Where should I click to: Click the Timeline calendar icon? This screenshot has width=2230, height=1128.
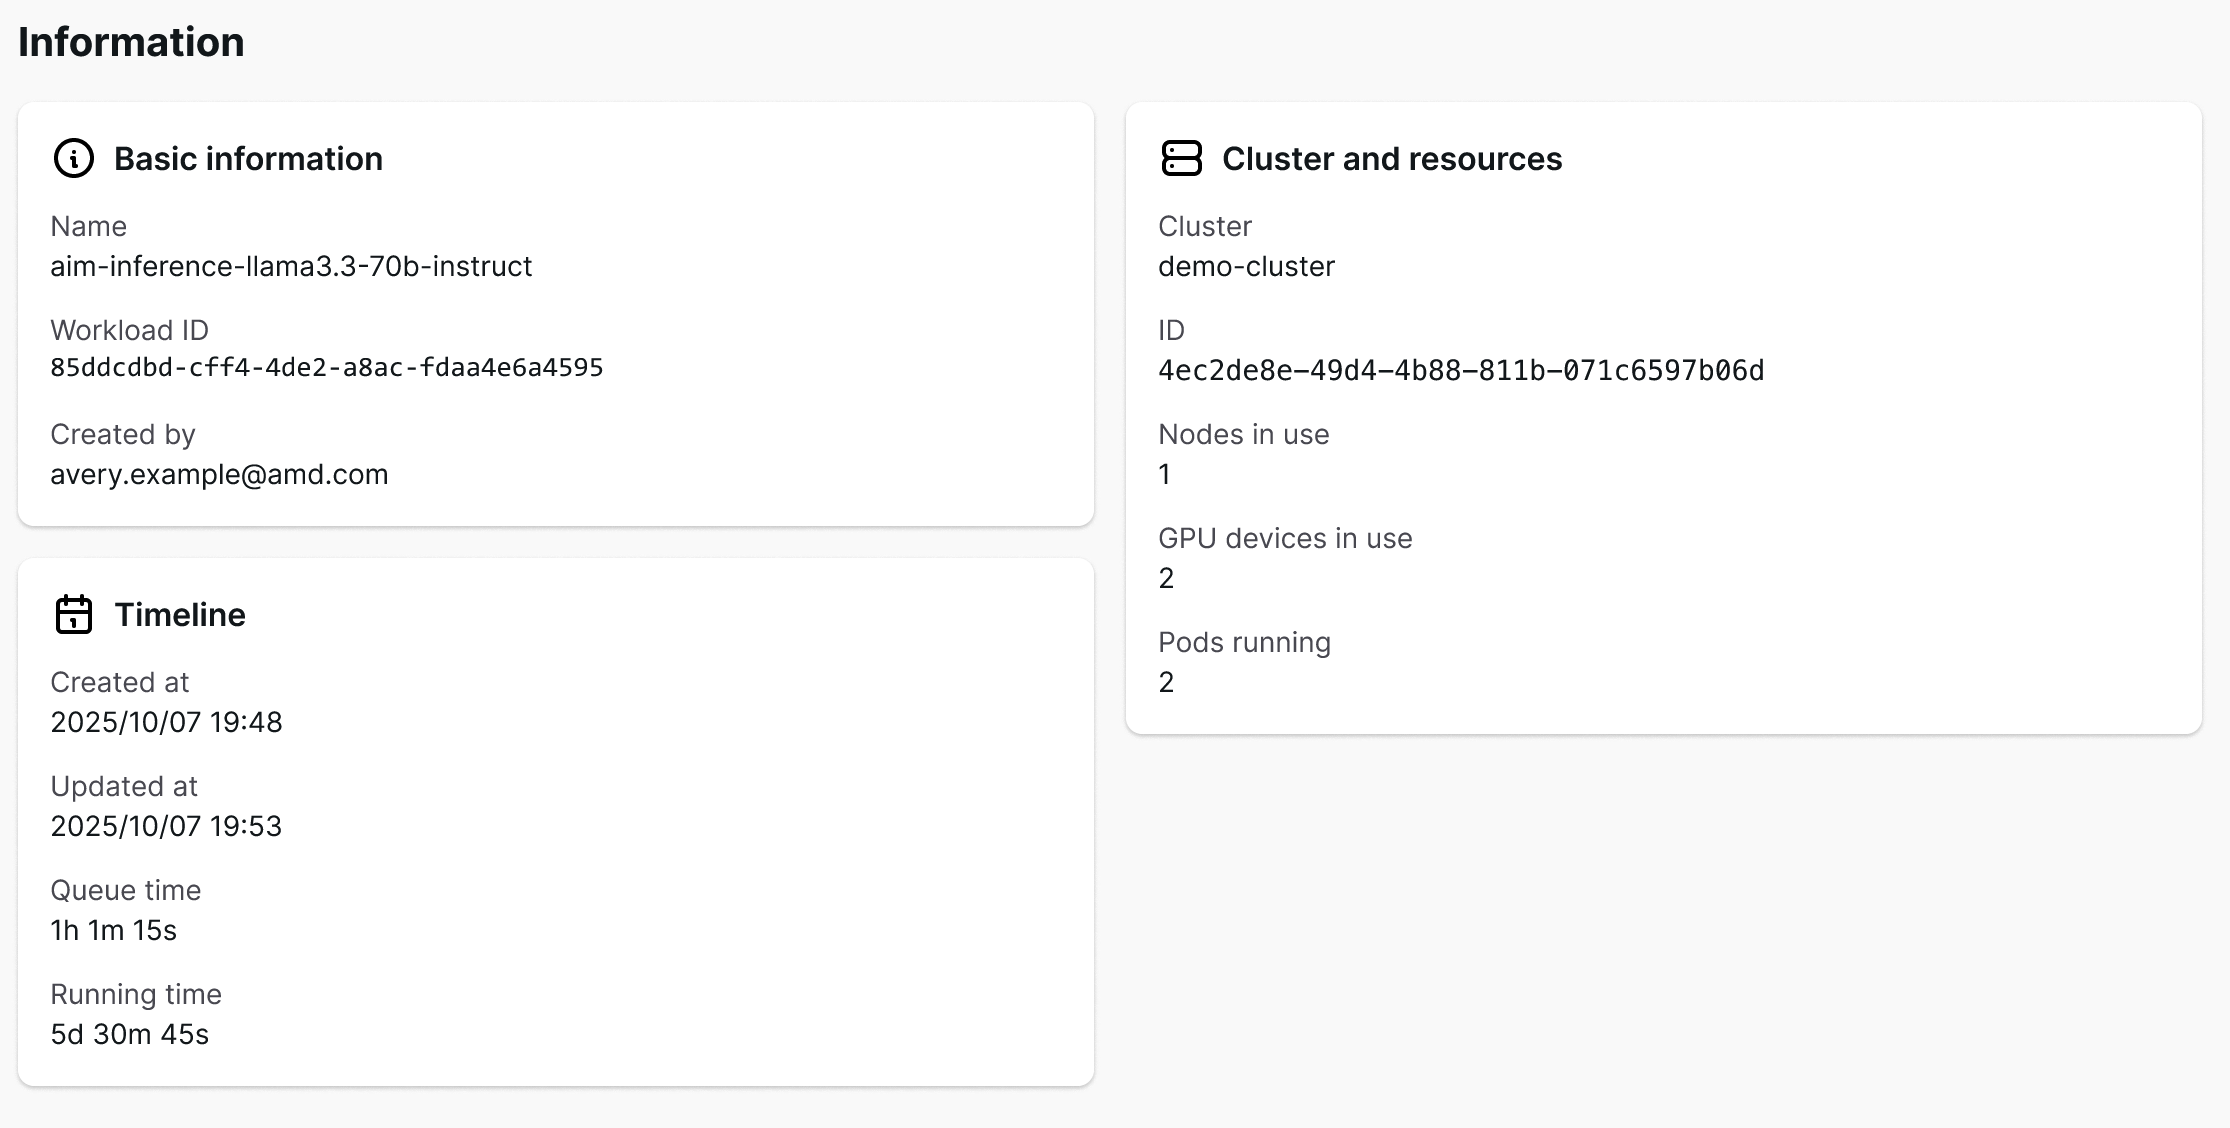pyautogui.click(x=73, y=614)
